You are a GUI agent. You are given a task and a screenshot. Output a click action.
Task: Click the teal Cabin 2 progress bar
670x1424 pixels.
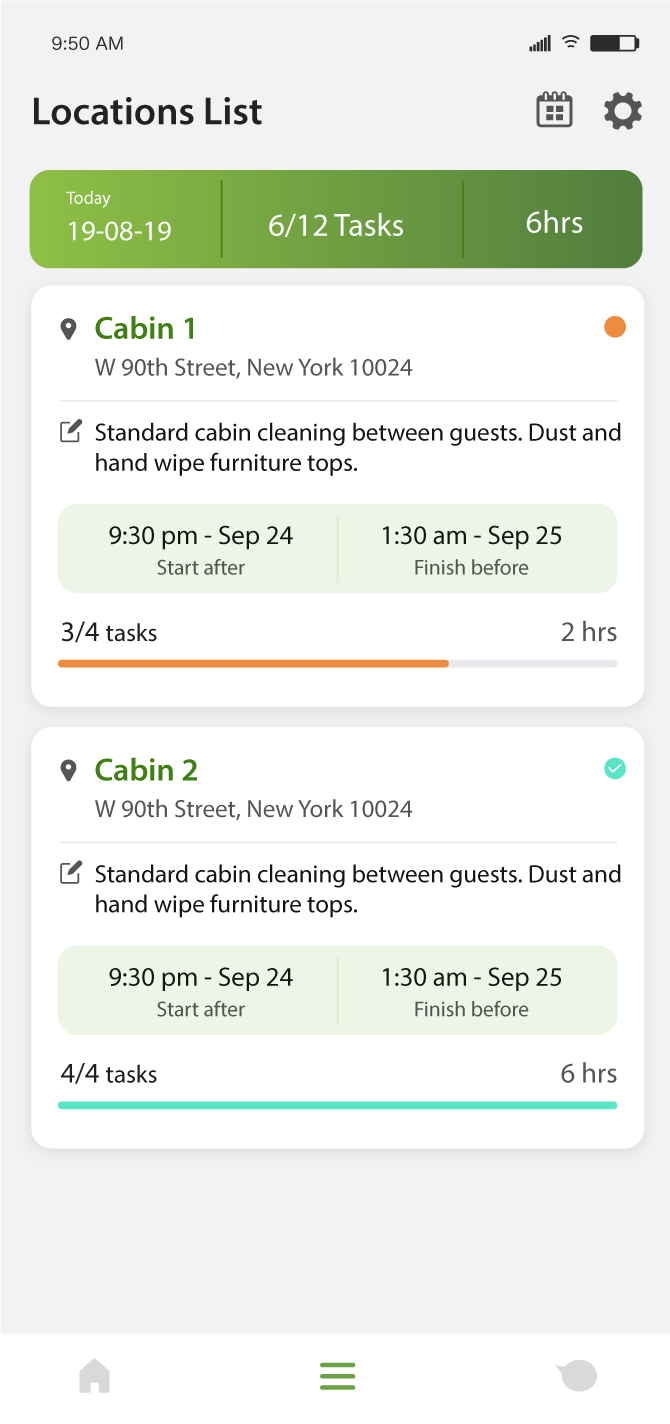point(337,1105)
